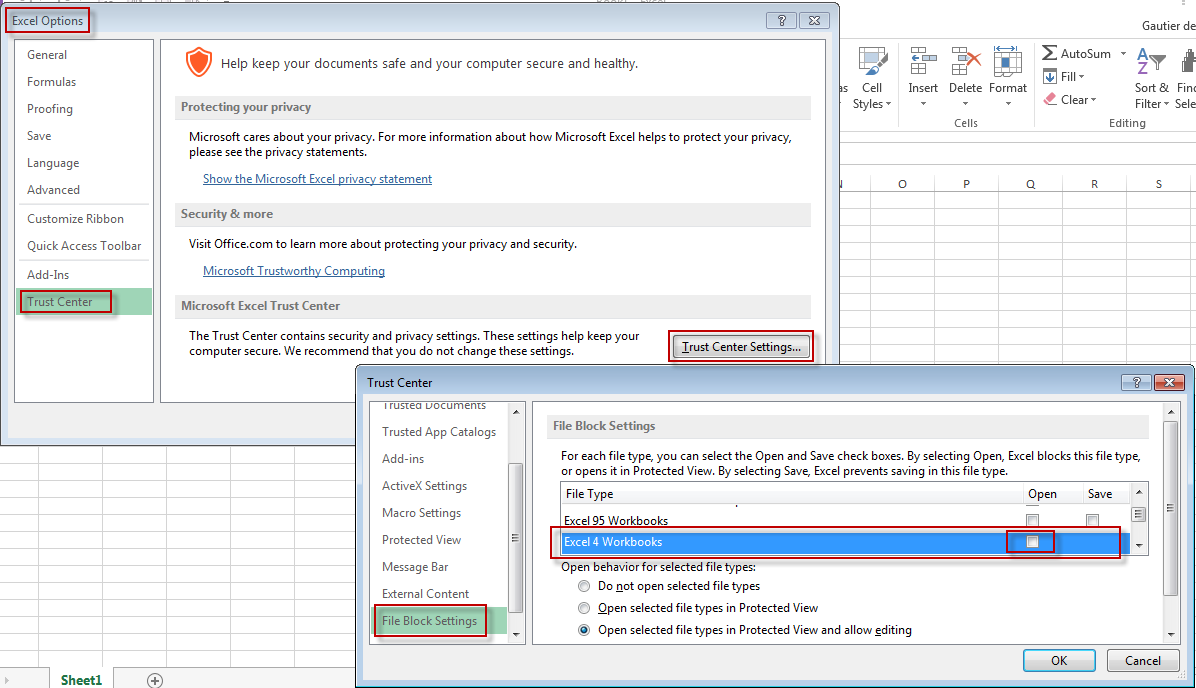Click the Delete cells icon
1196x688 pixels.
(x=966, y=61)
